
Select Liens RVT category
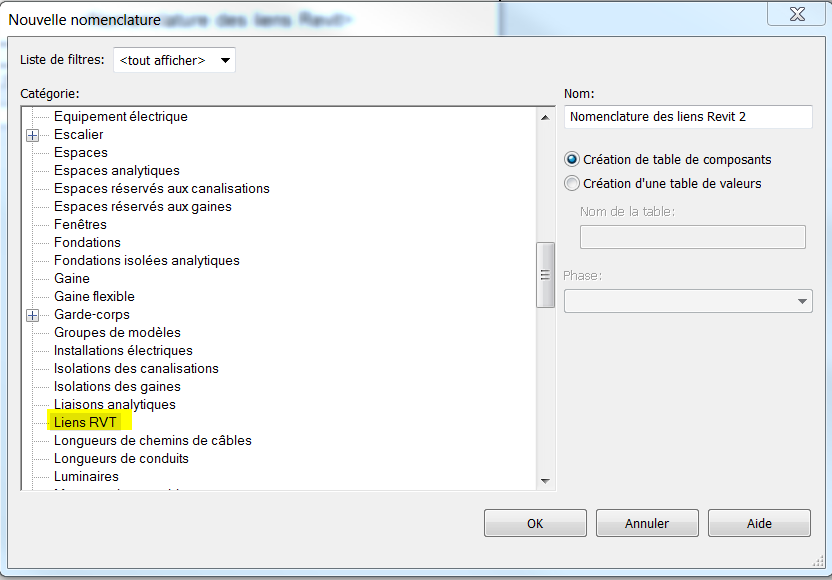tap(86, 423)
